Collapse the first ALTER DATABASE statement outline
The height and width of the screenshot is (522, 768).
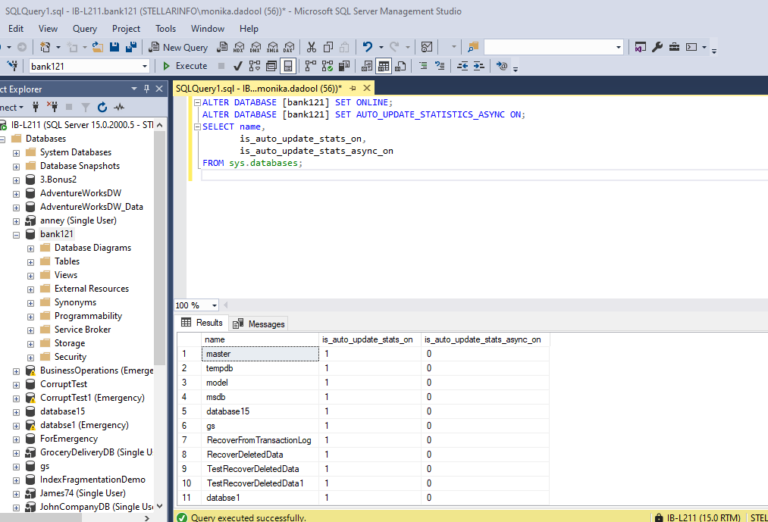coord(197,102)
